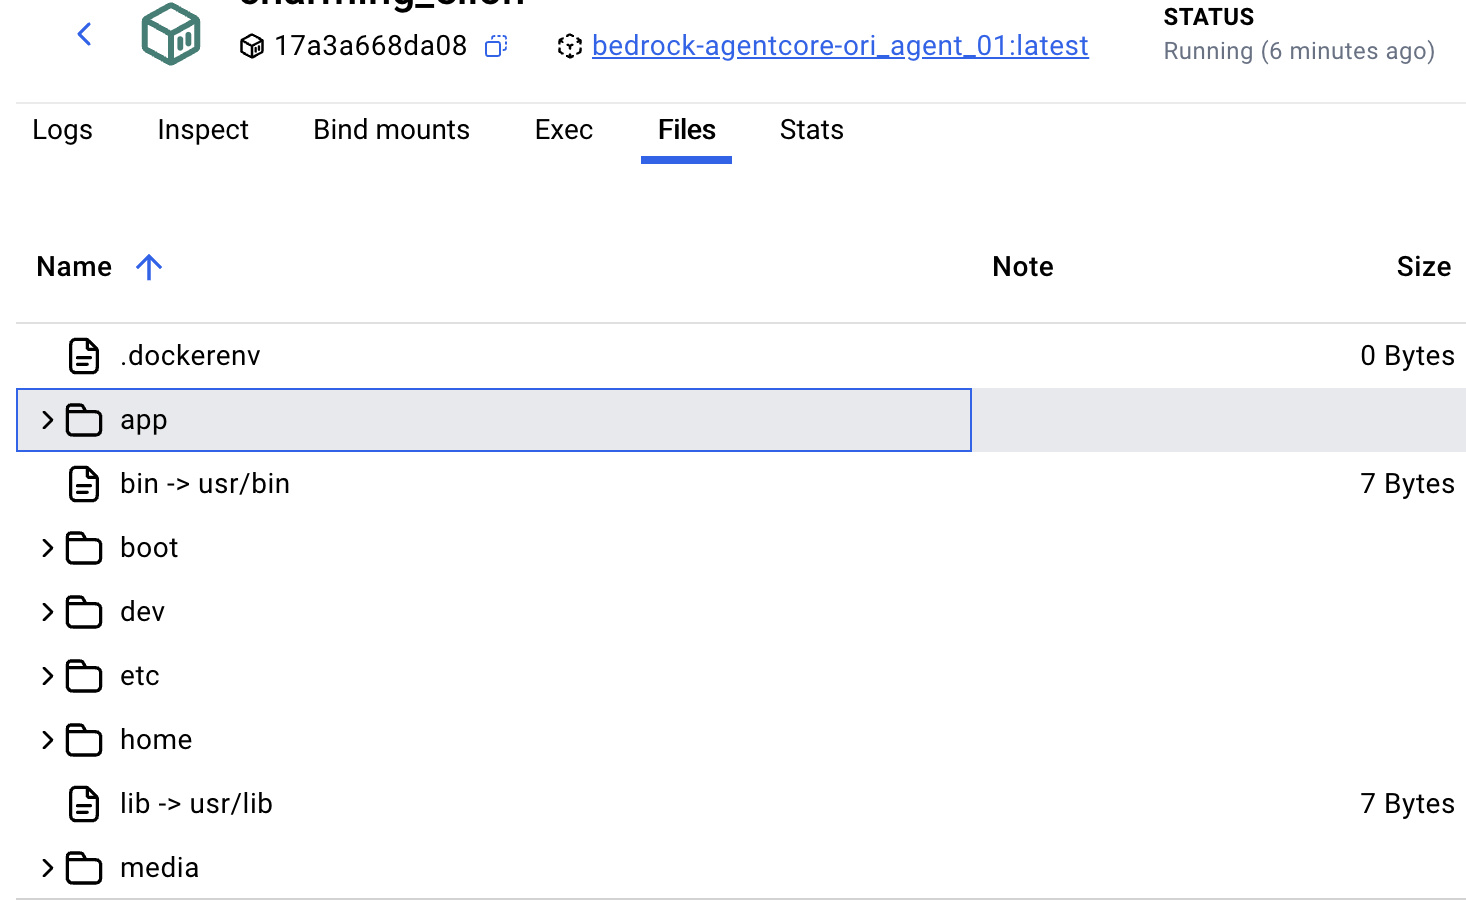The height and width of the screenshot is (916, 1466).
Task: Click the file icon for the bin symlink
Action: [84, 484]
